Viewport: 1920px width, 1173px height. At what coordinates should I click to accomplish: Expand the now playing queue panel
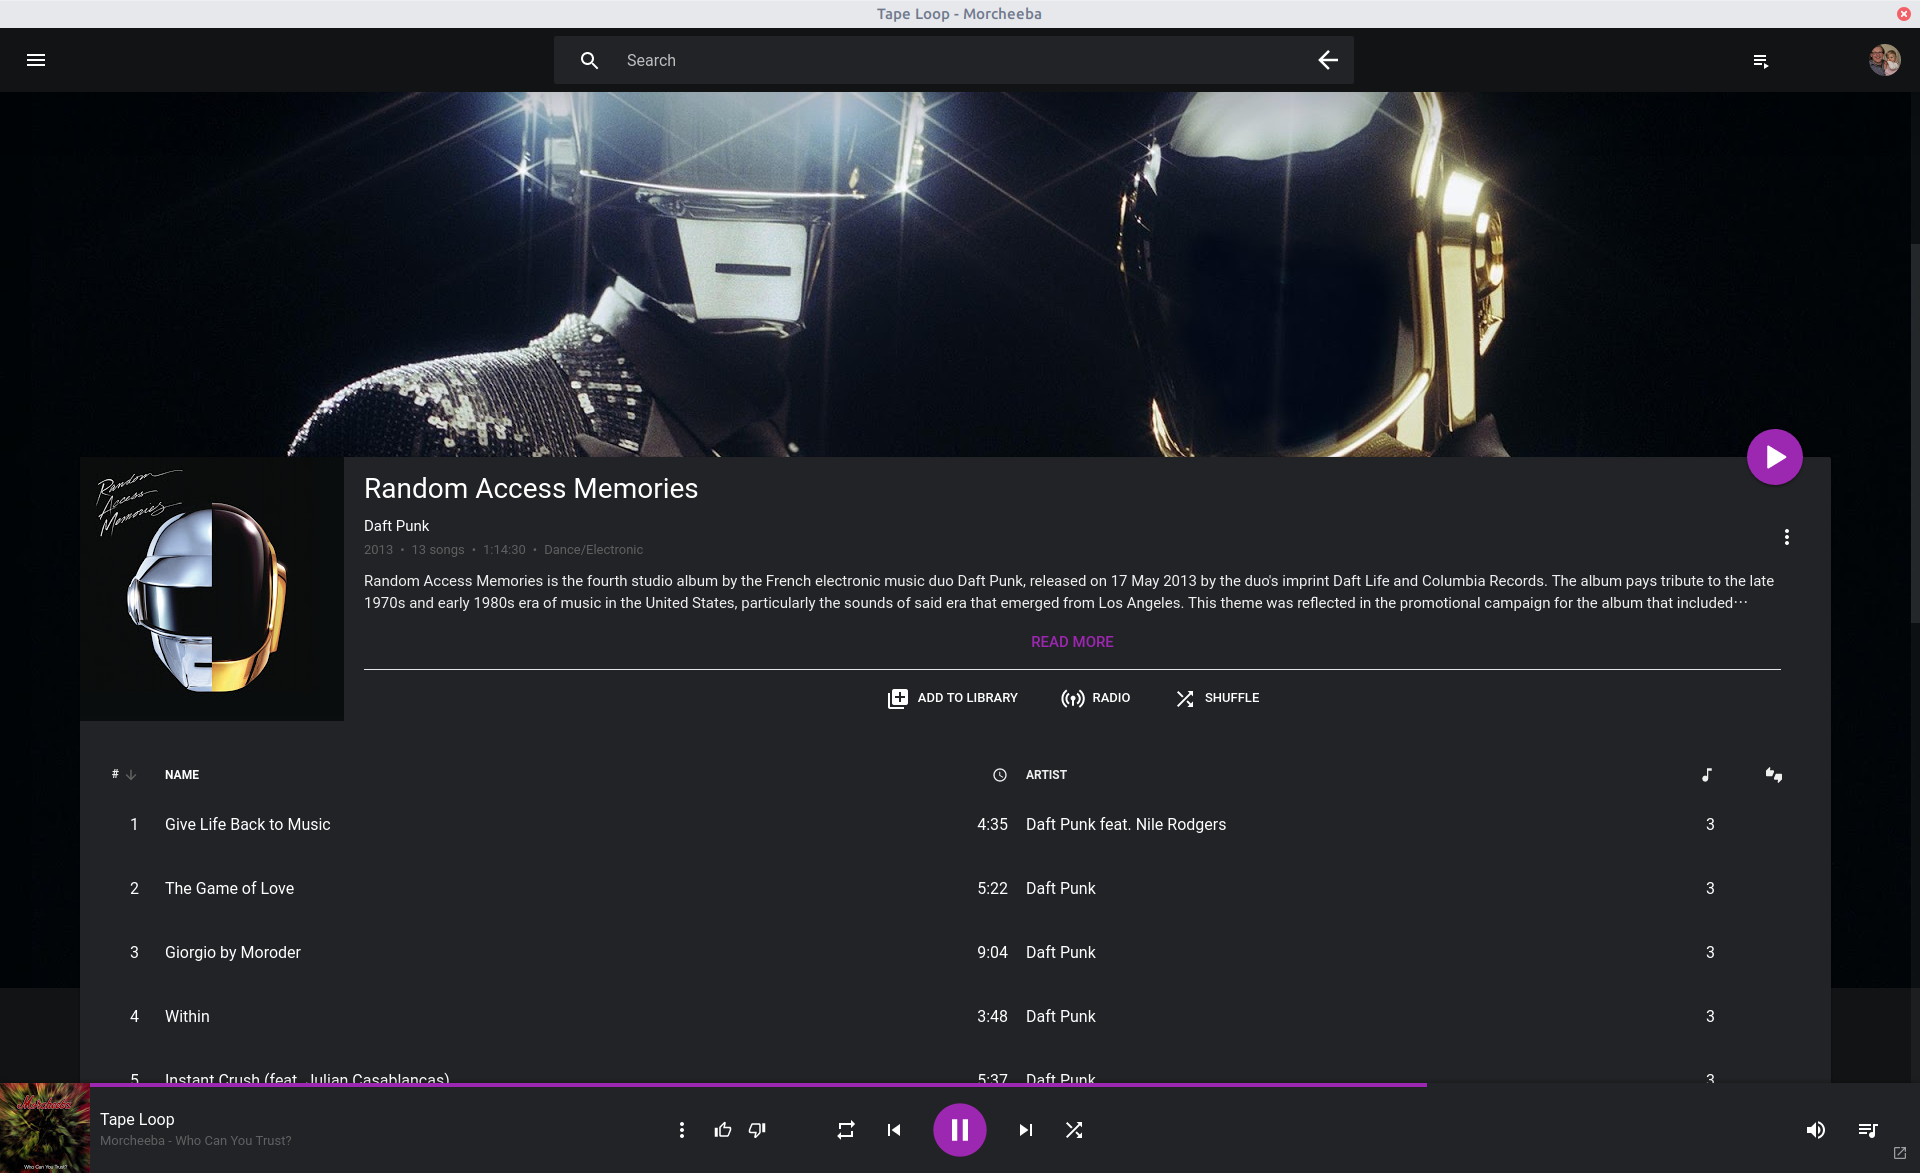click(1868, 1129)
